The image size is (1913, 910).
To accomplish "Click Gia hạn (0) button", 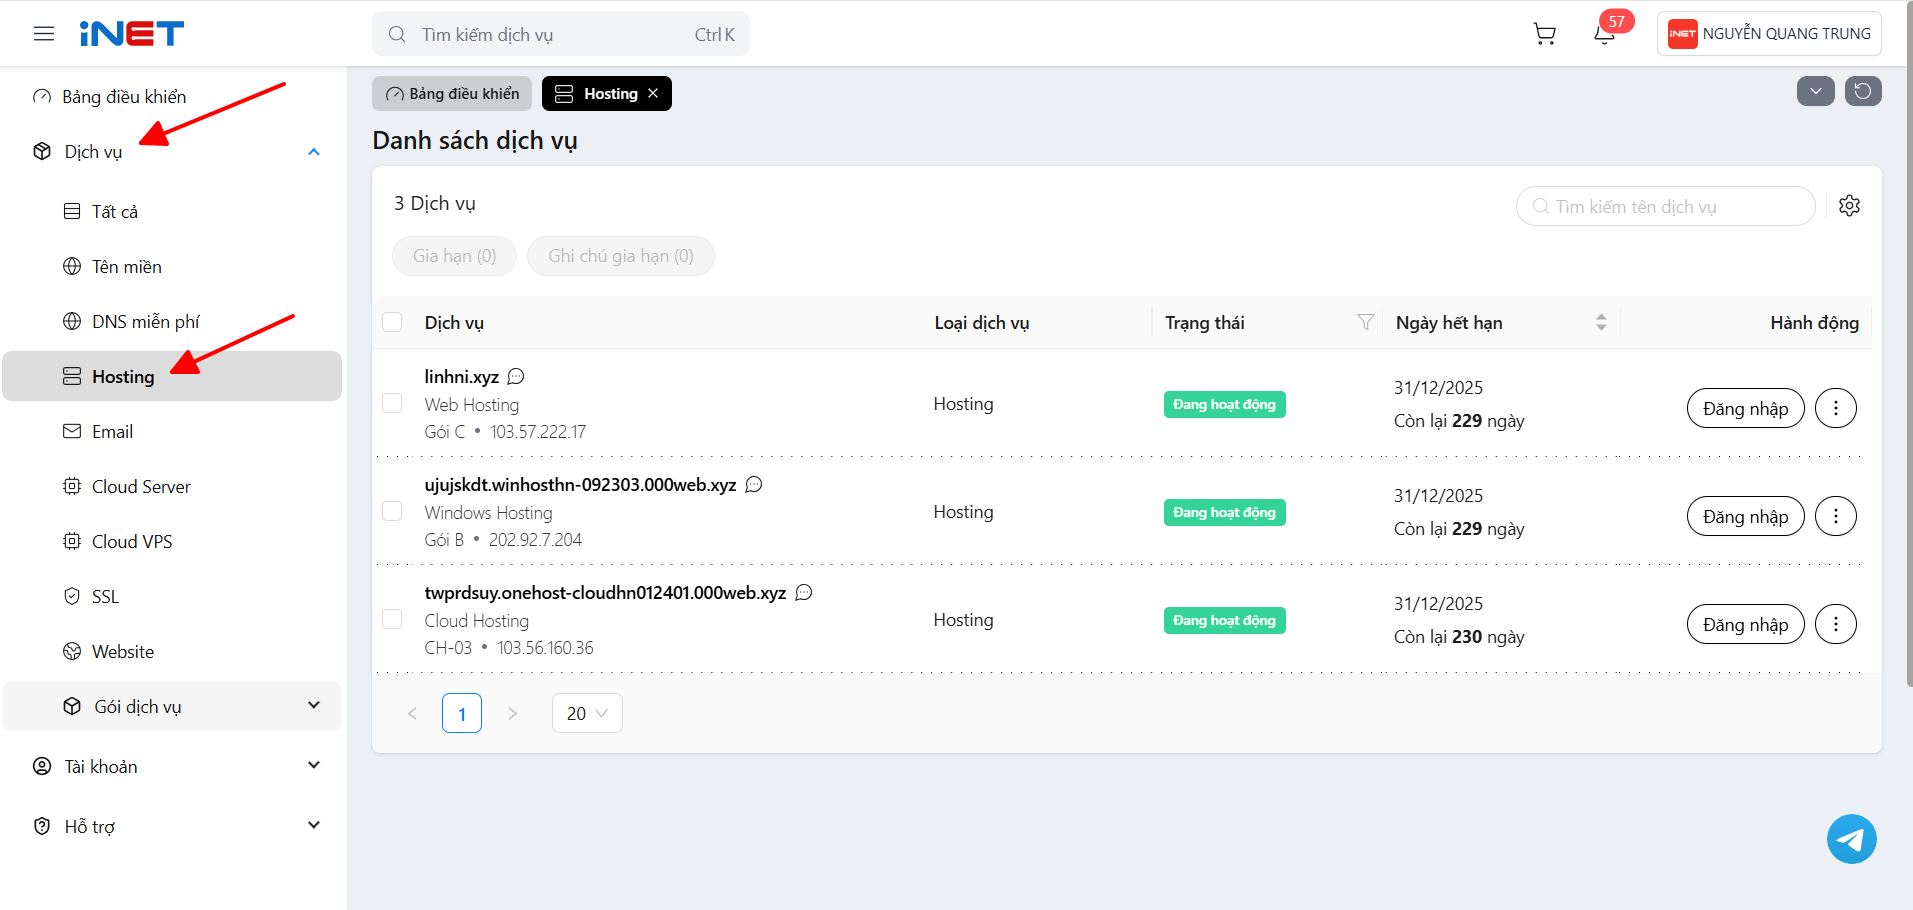I will (x=455, y=256).
